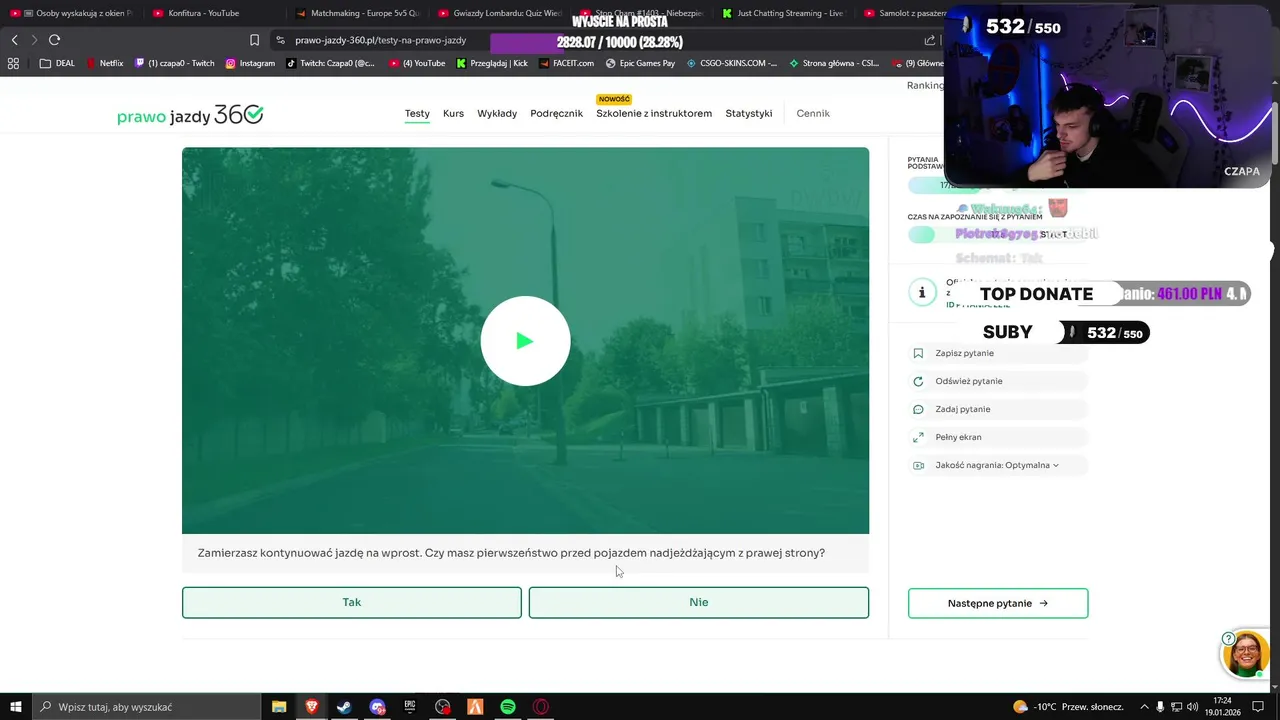
Task: Open Epic Games Launcher from taskbar
Action: click(410, 707)
